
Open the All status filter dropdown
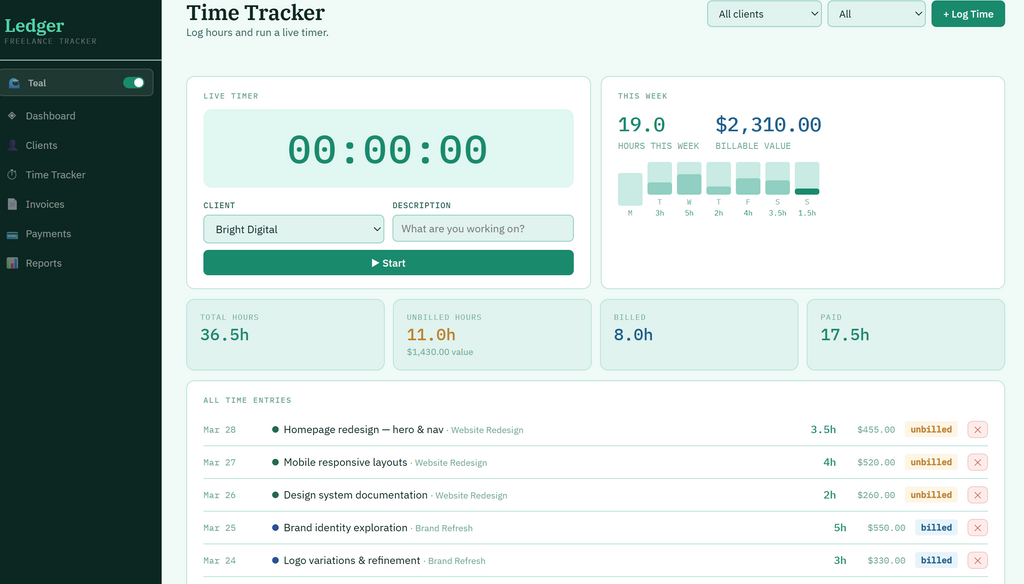point(876,14)
